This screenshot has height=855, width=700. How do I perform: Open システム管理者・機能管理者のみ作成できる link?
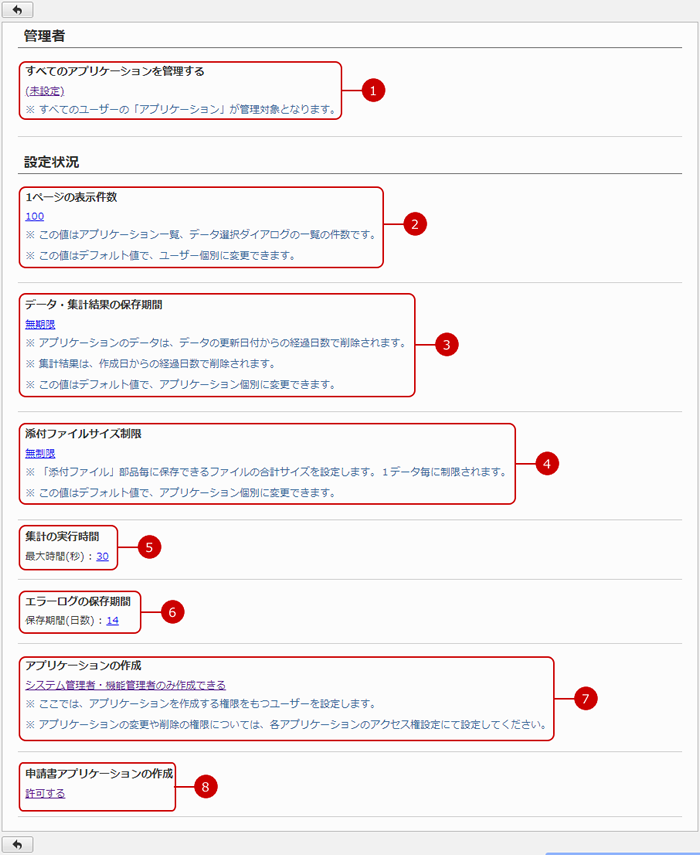pyautogui.click(x=125, y=685)
